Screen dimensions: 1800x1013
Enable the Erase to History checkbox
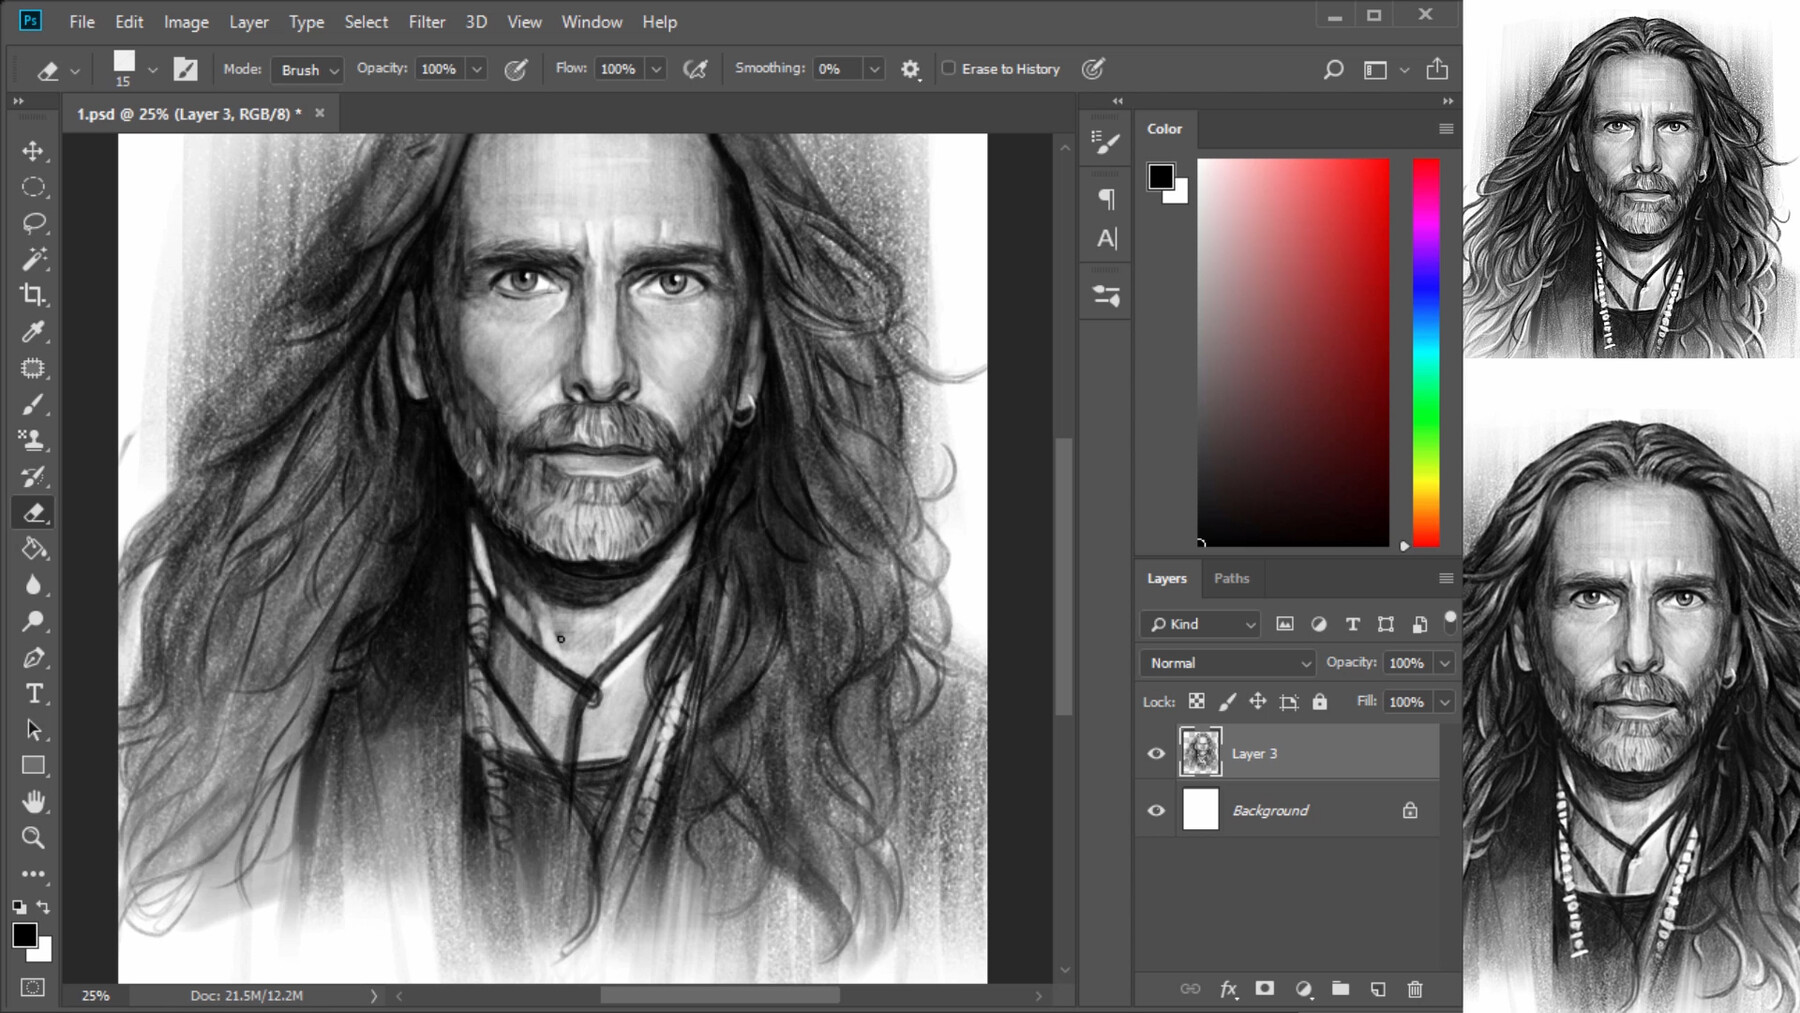click(950, 68)
